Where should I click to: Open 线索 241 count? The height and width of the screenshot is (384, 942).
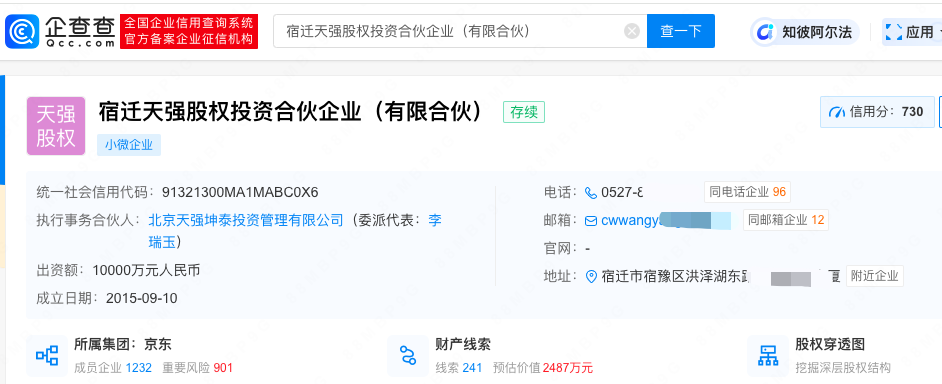pos(458,368)
